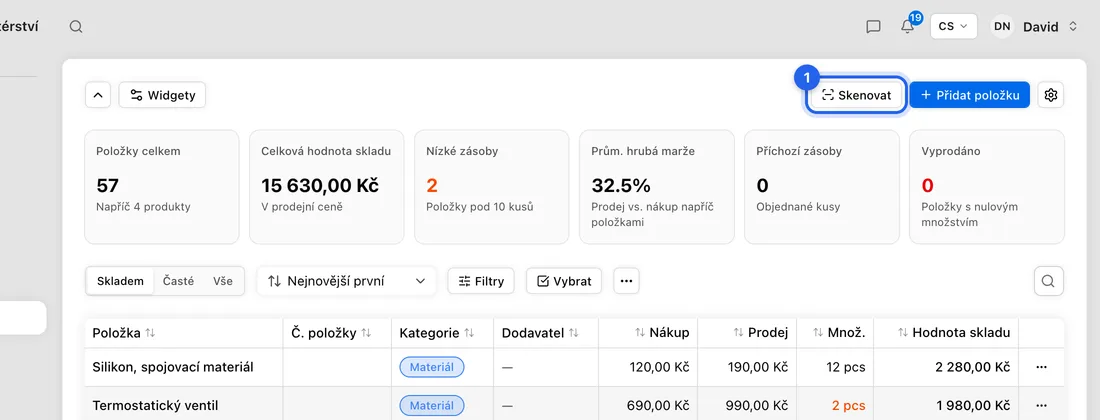
Task: Click Přidat položku button
Action: coord(970,95)
